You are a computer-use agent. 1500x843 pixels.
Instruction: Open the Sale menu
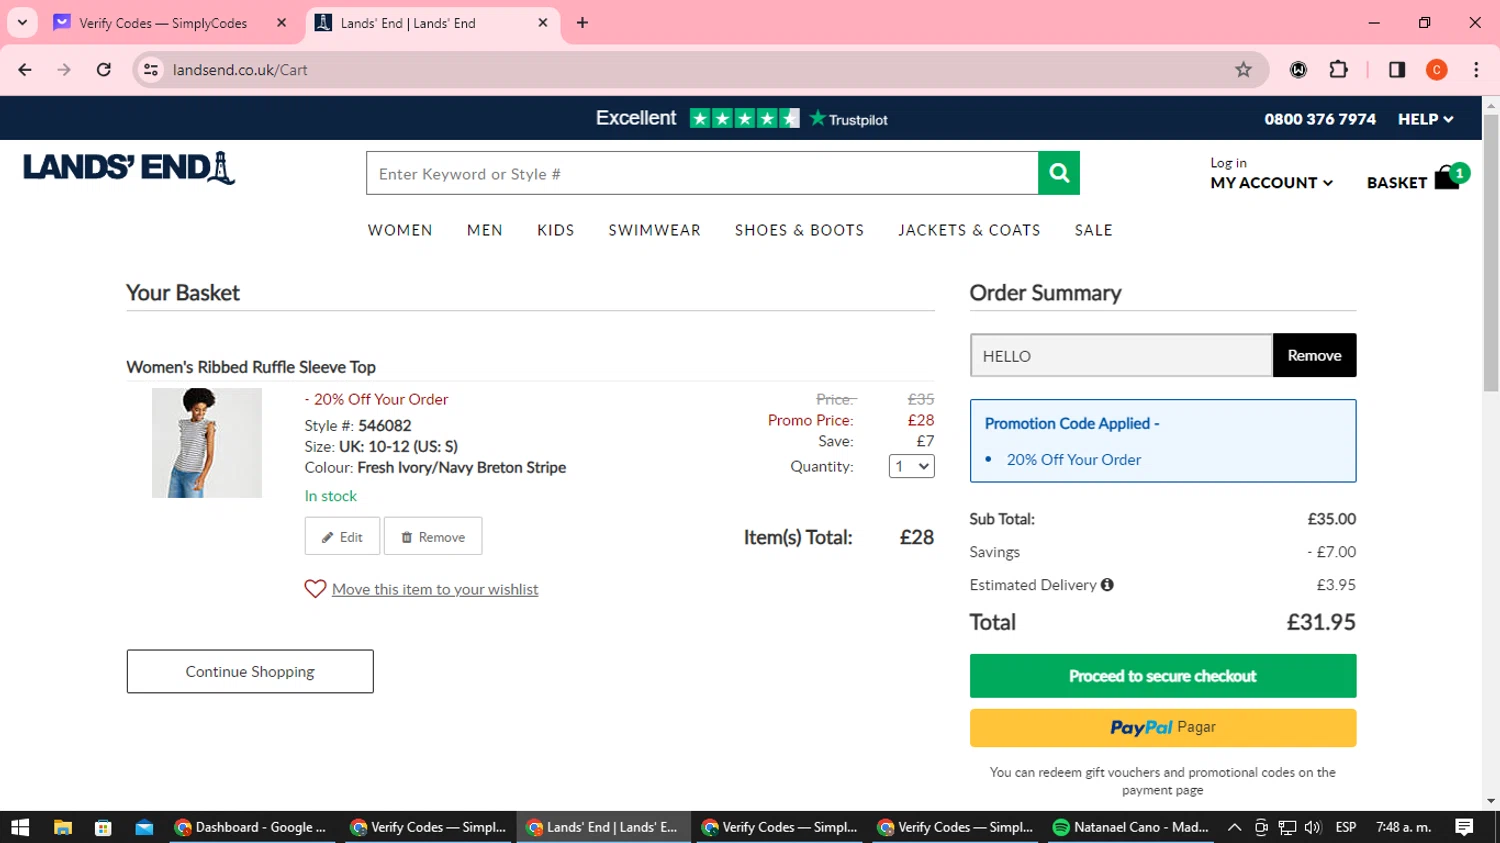1093,230
